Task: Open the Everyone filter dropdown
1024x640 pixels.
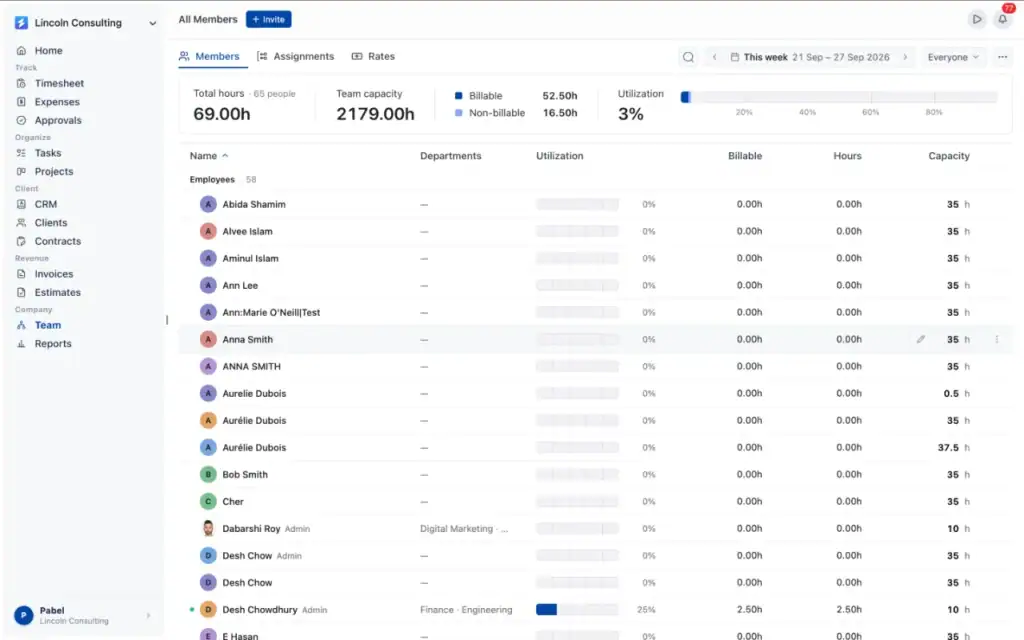Action: [953, 57]
